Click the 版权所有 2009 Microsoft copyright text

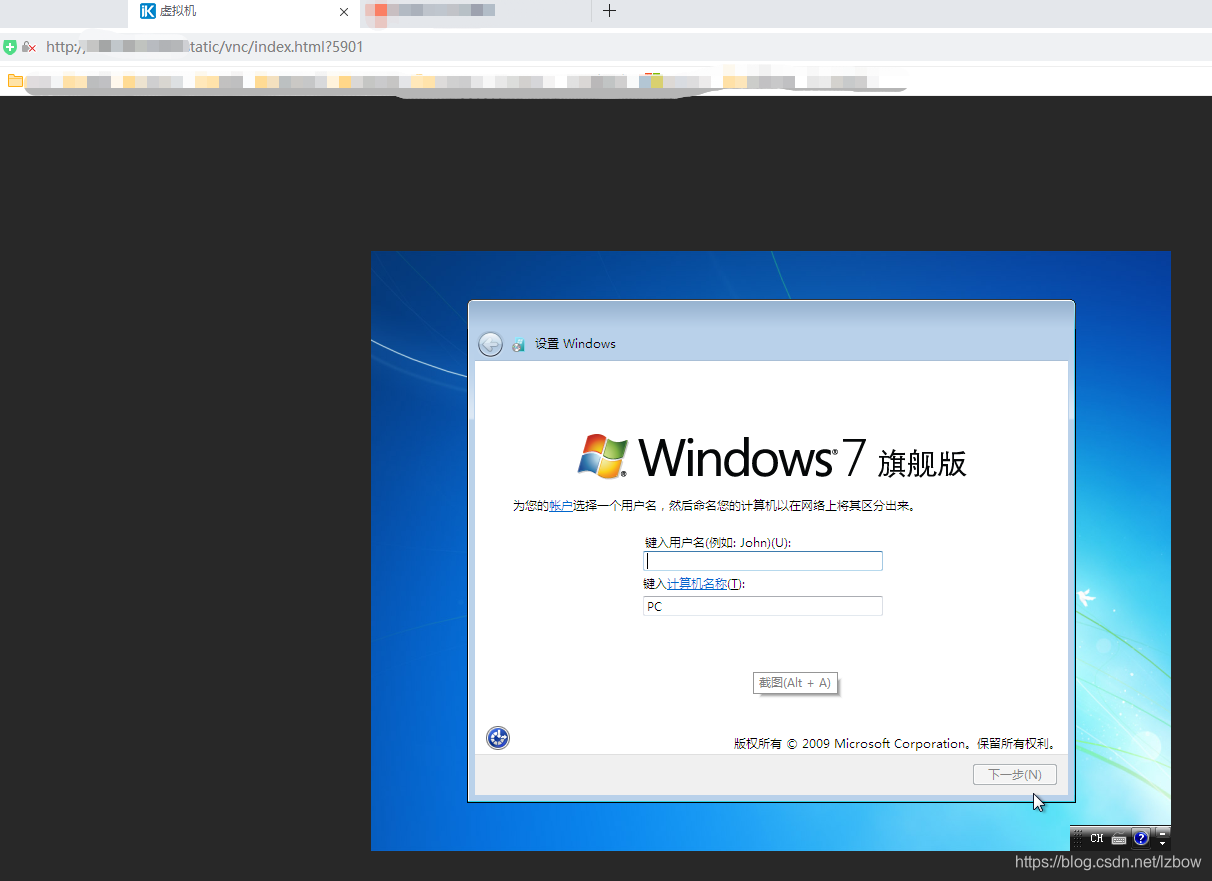895,744
